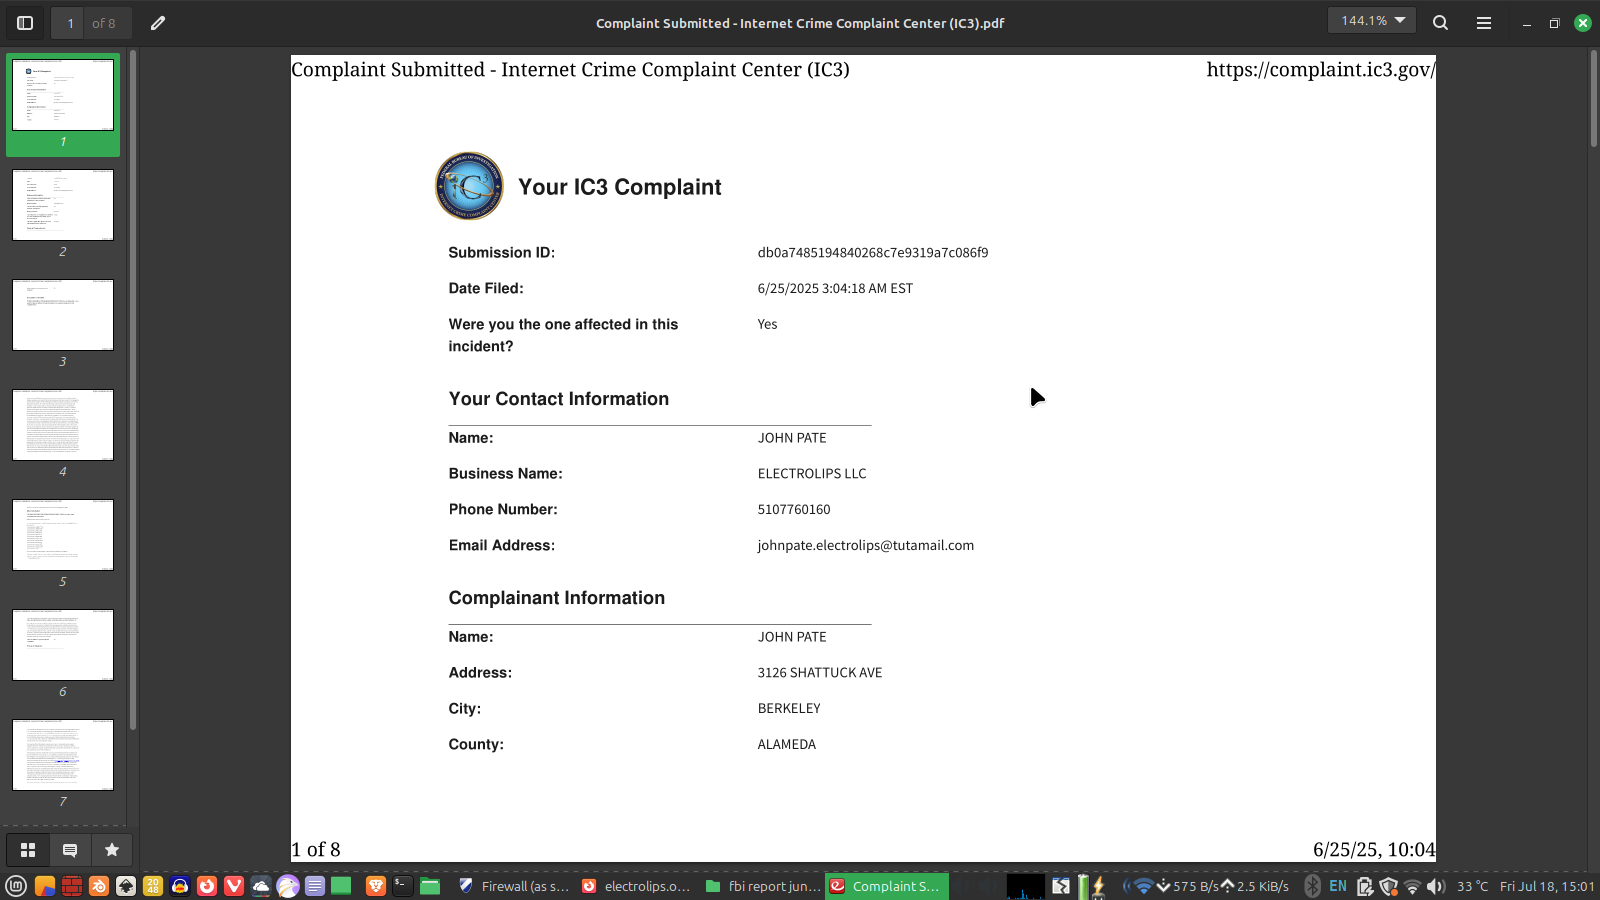The height and width of the screenshot is (900, 1600).
Task: Click the document vertical scrollbar
Action: (x=1593, y=100)
